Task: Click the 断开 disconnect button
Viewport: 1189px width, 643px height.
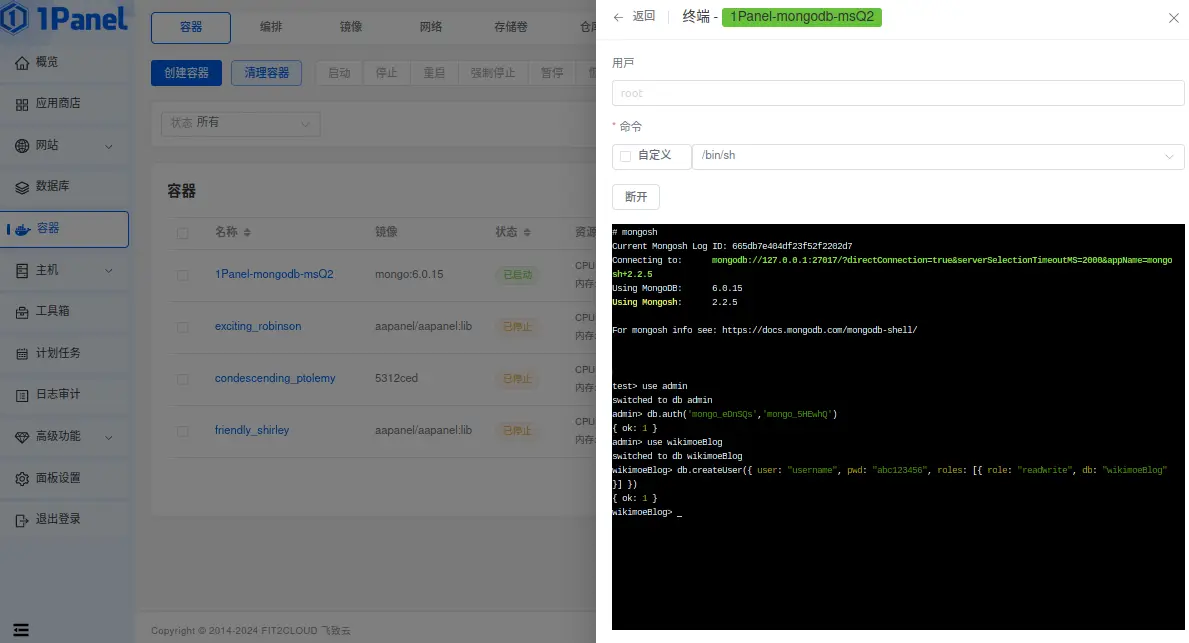Action: (635, 197)
